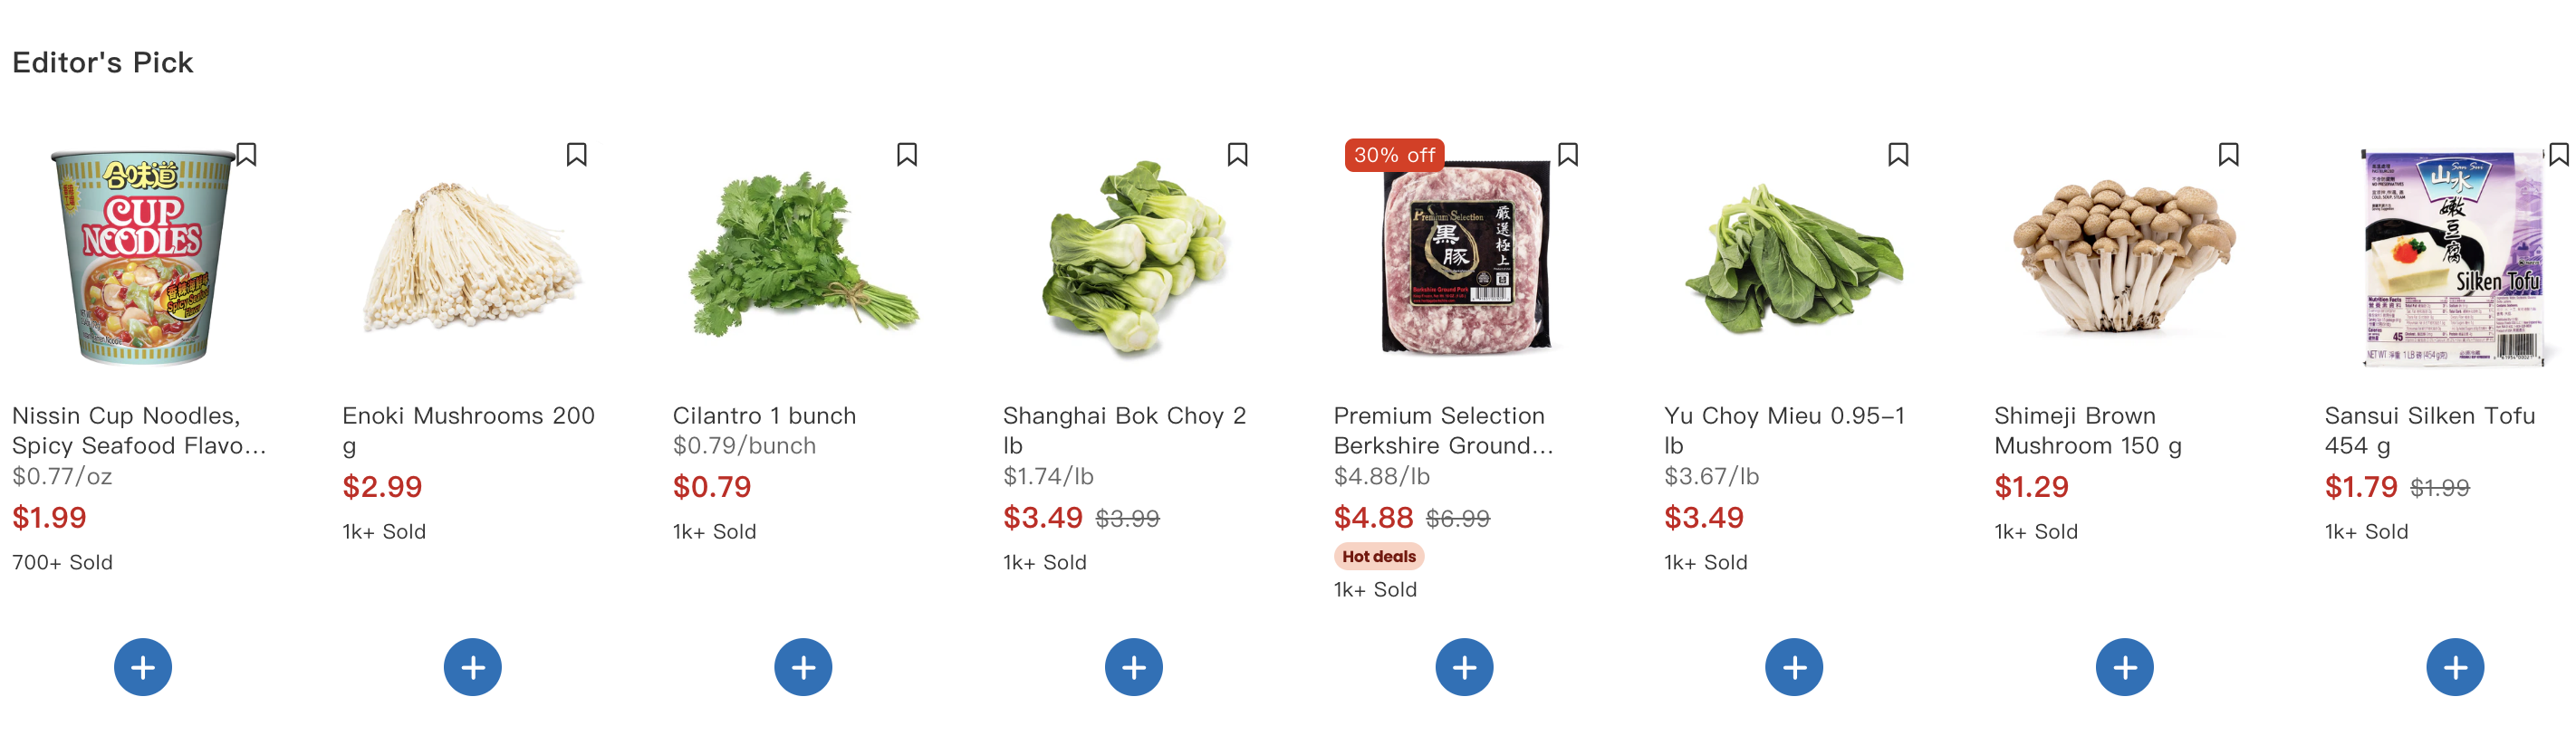The width and height of the screenshot is (2576, 735).
Task: Add Nissin Cup Noodles to cart
Action: 143,667
